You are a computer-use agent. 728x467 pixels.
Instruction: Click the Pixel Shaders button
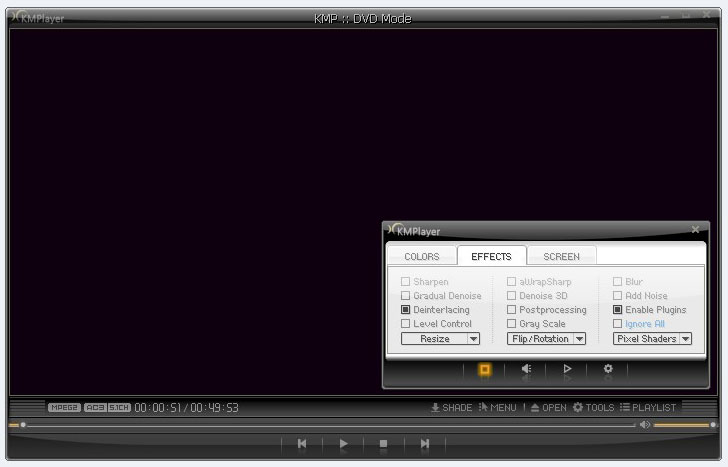click(x=646, y=339)
